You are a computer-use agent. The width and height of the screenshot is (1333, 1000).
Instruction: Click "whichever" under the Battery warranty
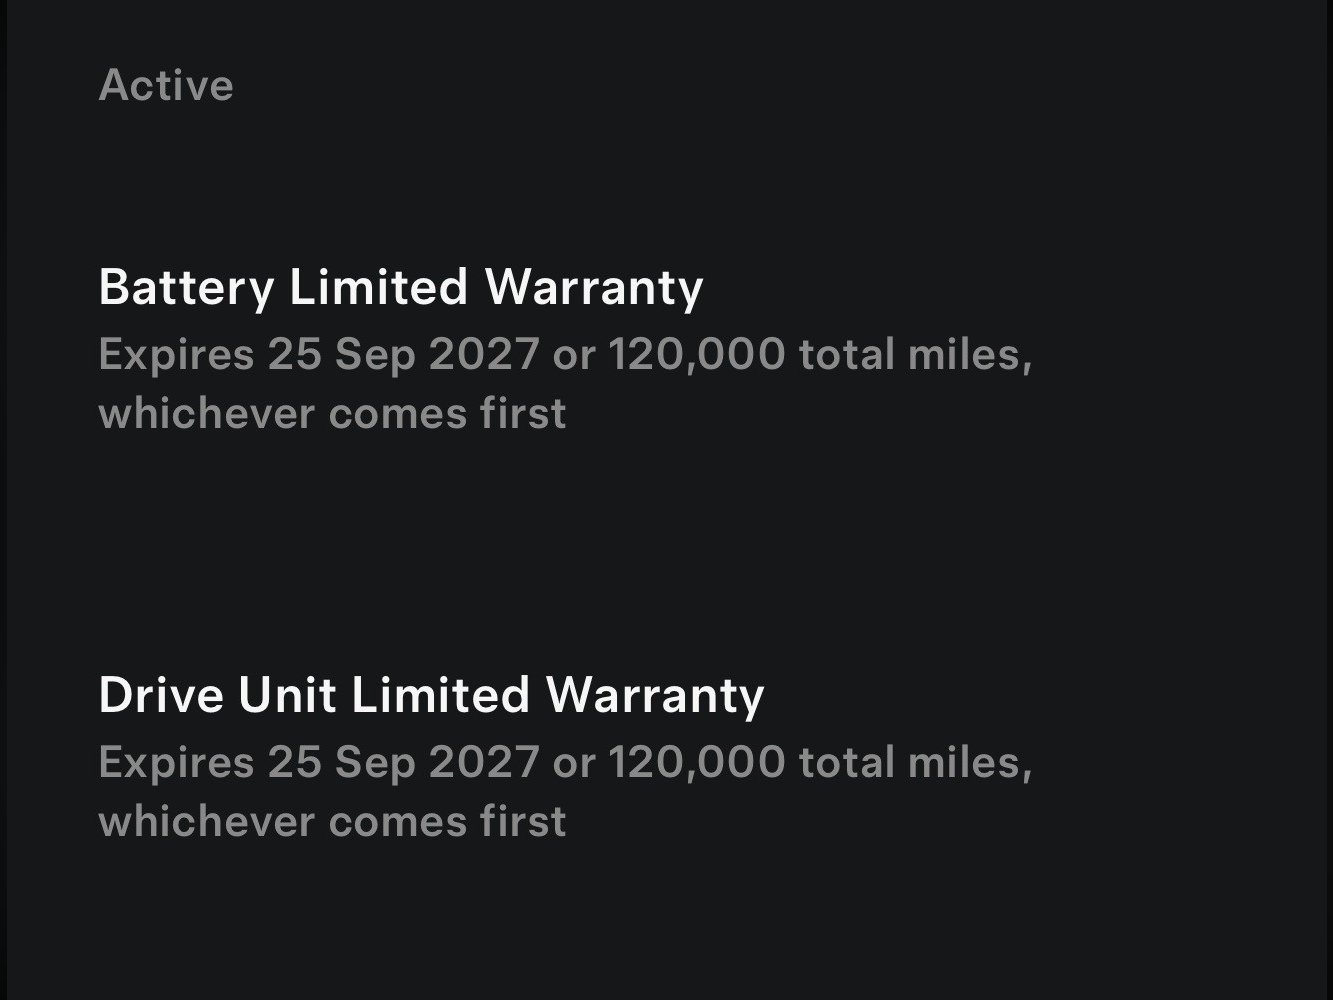coord(206,414)
